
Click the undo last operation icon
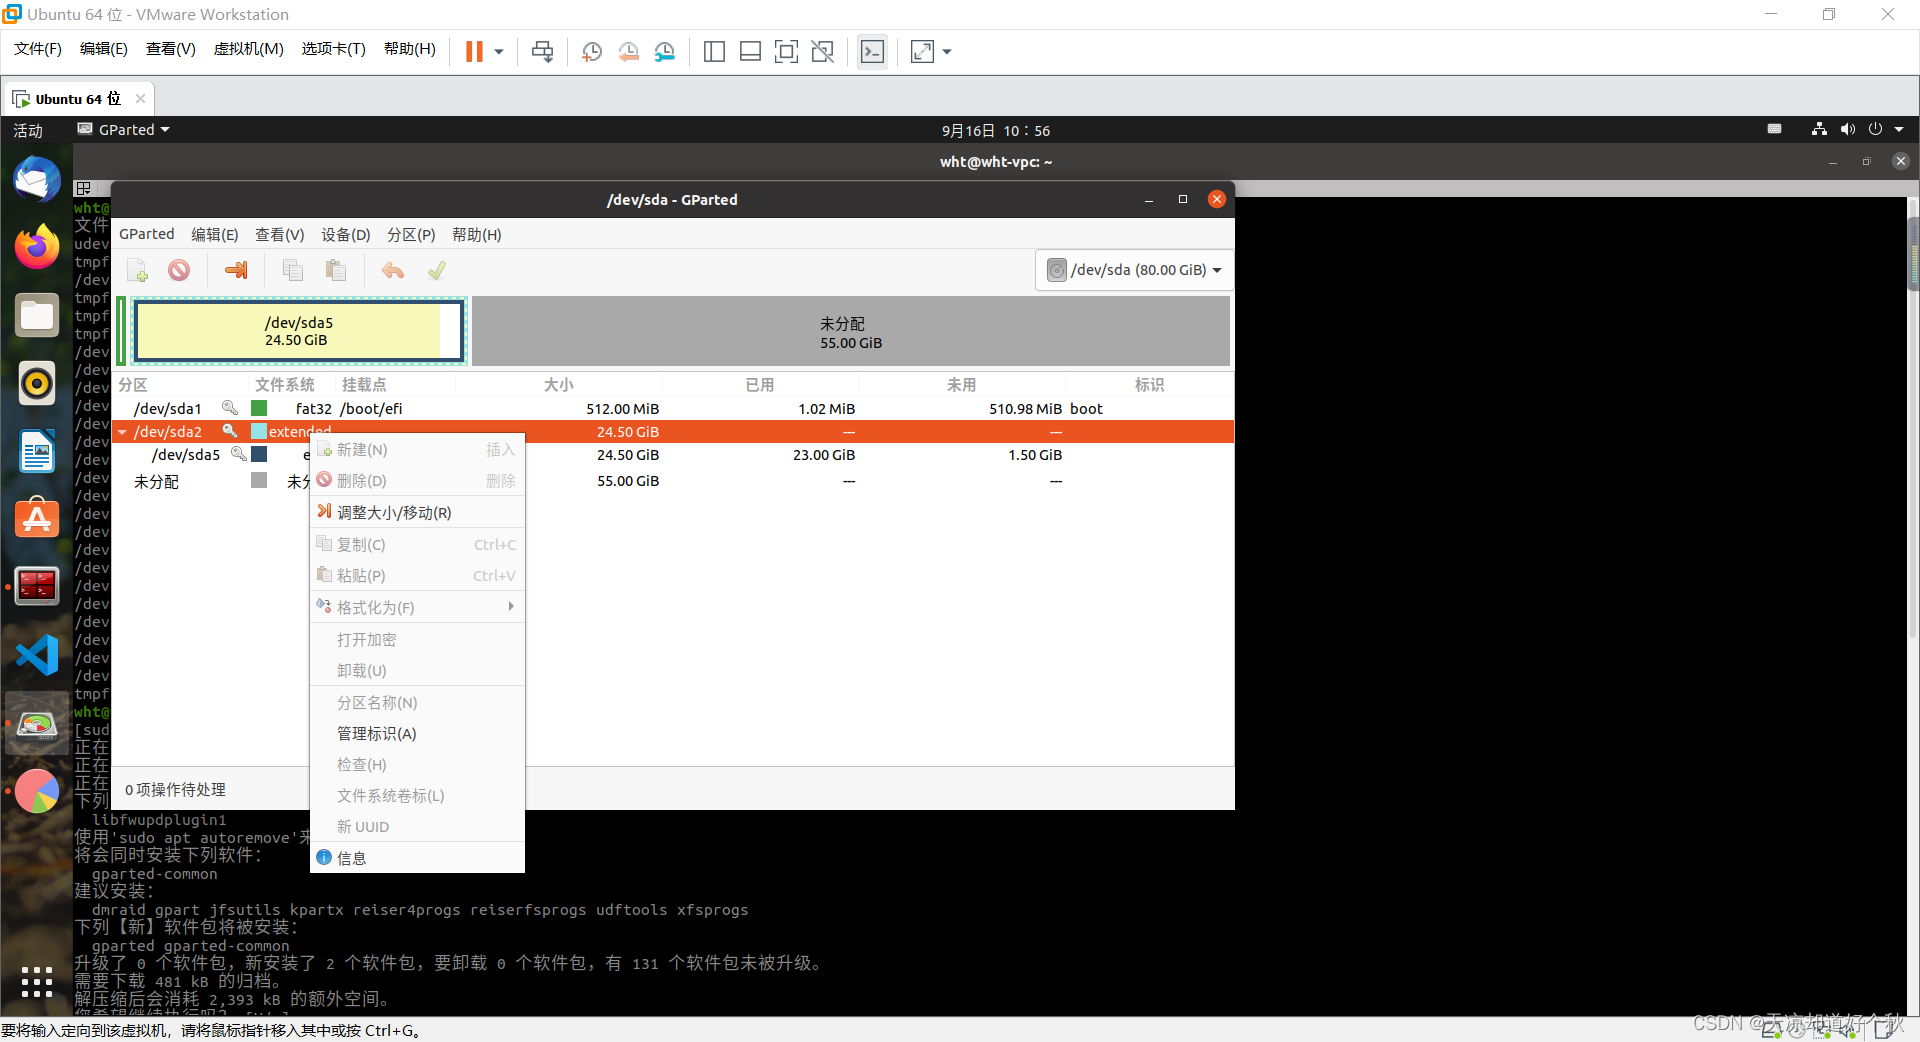click(393, 270)
